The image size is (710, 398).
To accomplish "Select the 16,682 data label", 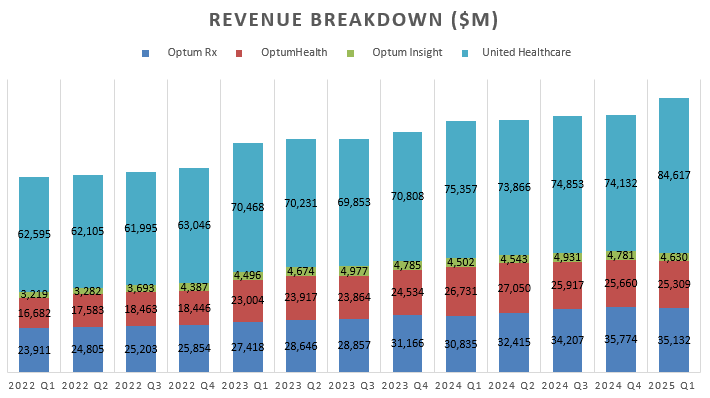I will 34,313.
